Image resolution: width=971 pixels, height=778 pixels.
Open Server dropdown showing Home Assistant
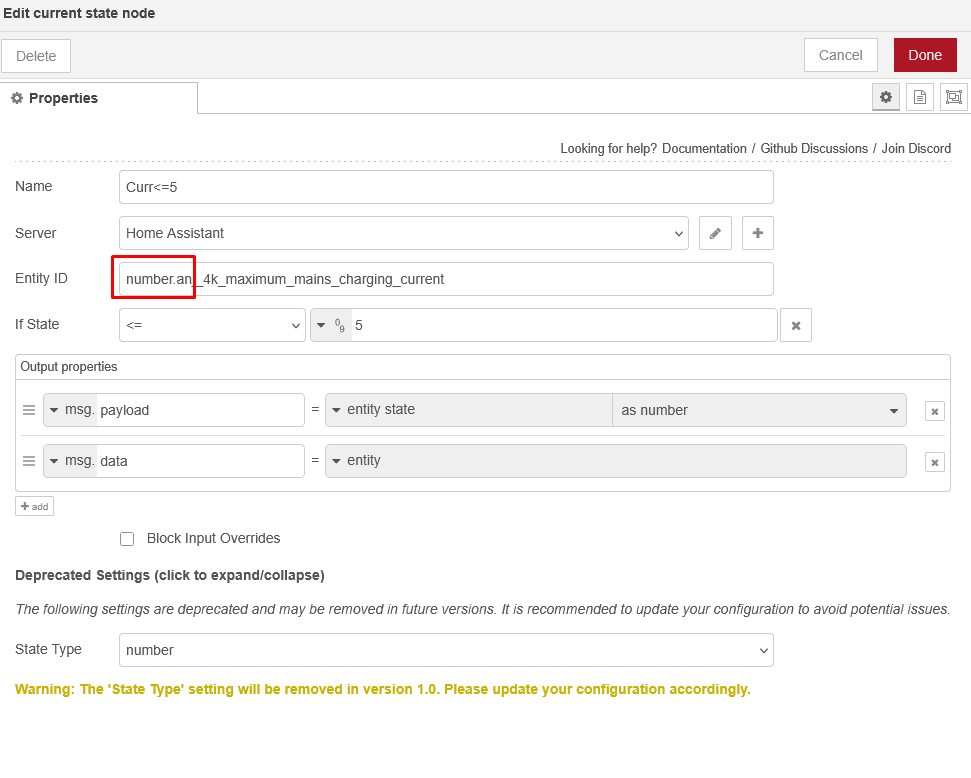point(403,233)
